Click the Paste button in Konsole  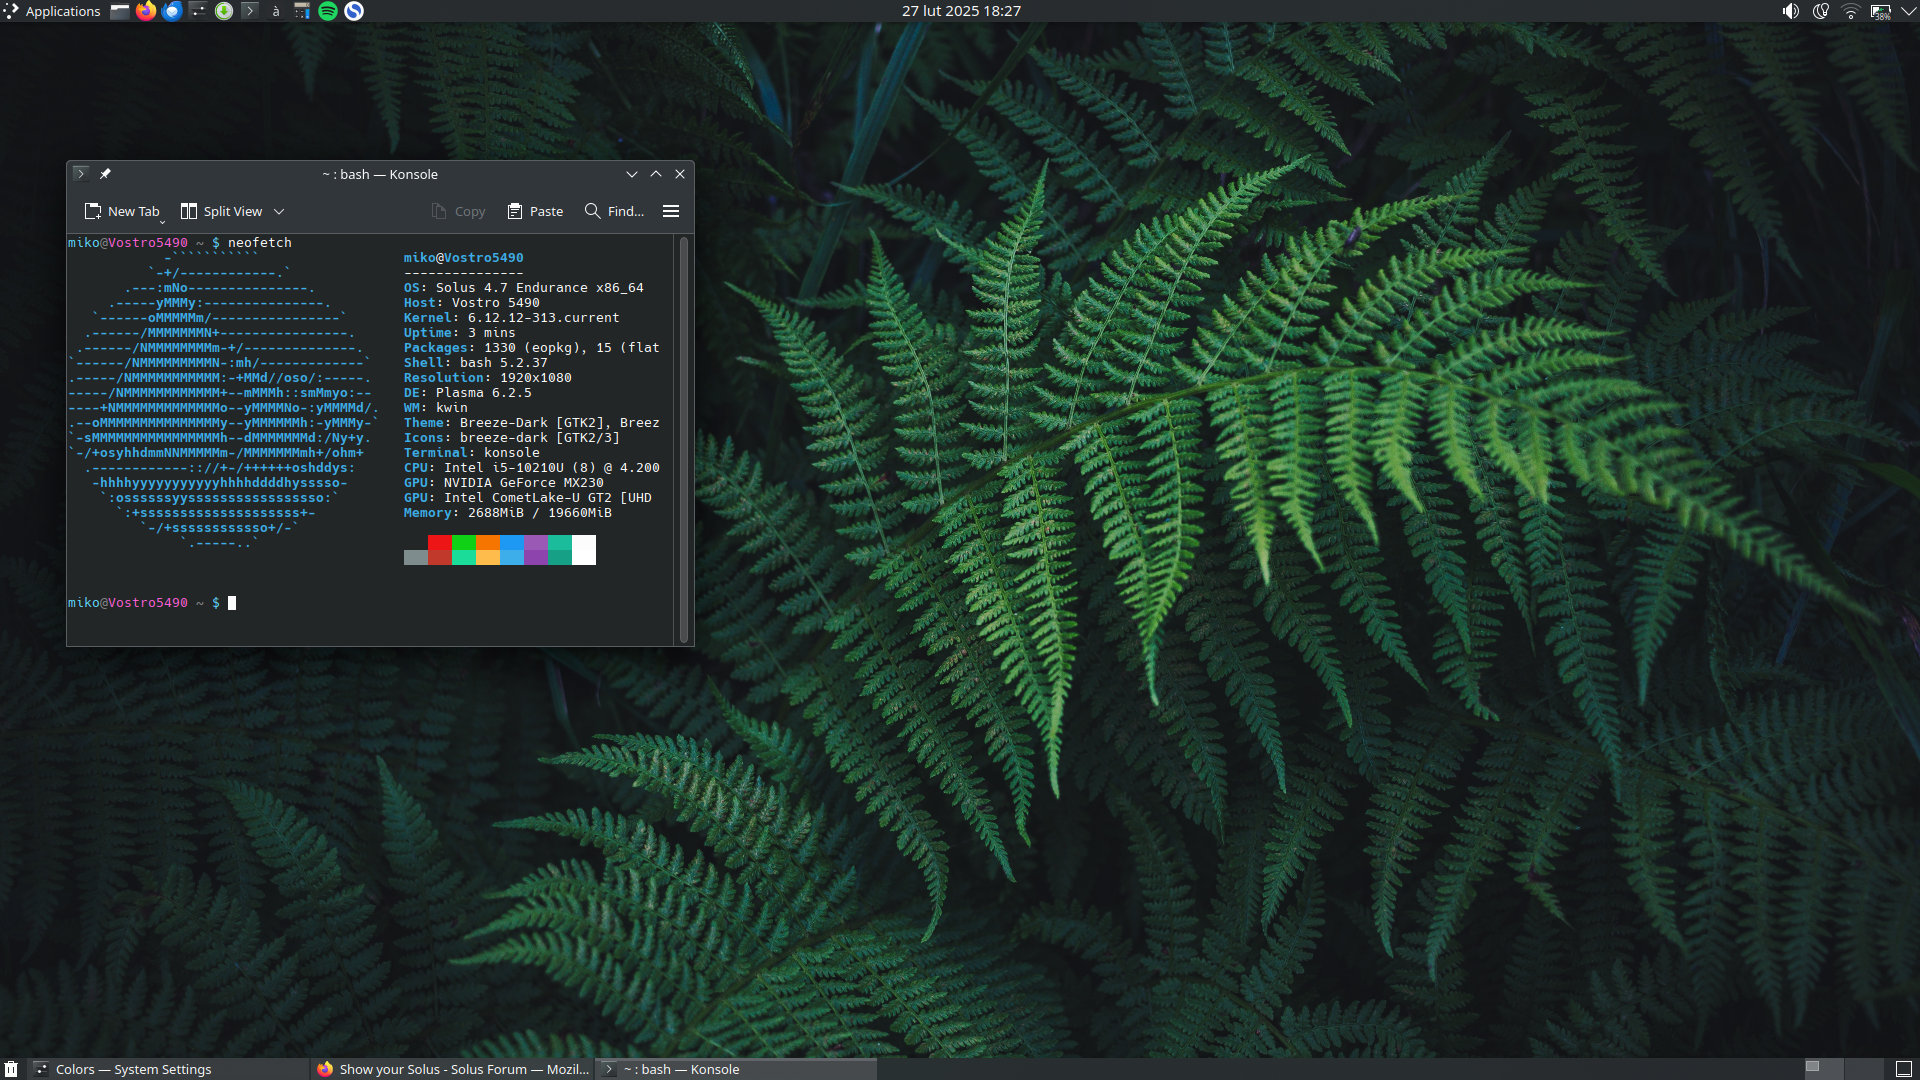tap(535, 211)
